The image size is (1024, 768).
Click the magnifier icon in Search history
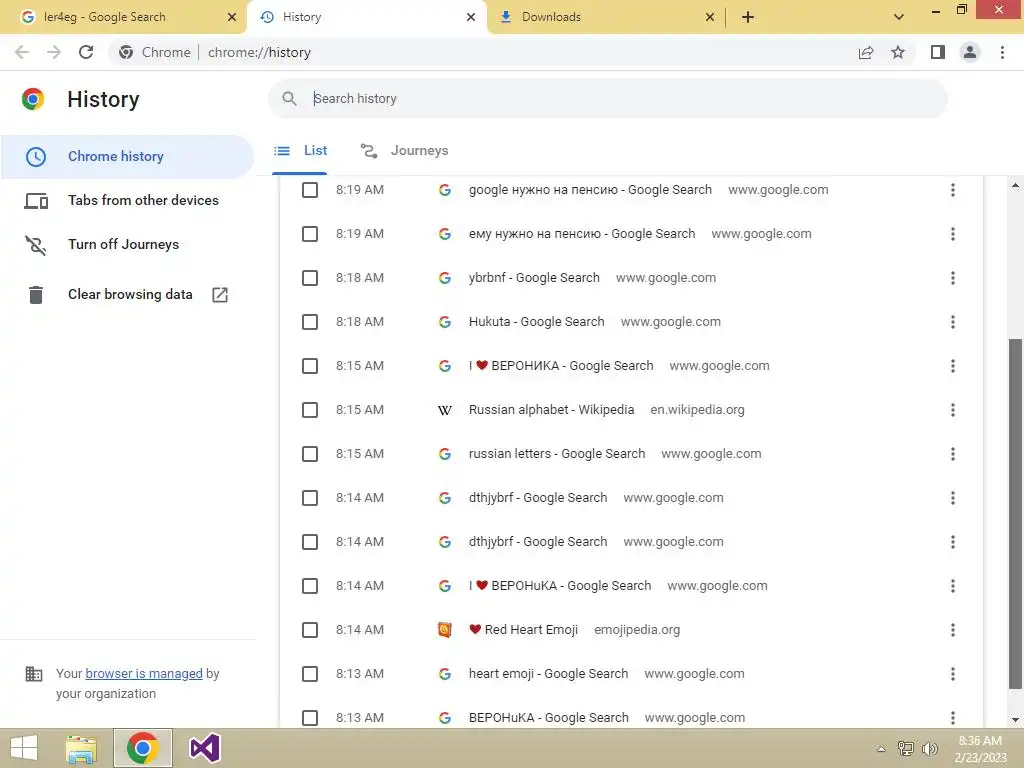(x=289, y=99)
